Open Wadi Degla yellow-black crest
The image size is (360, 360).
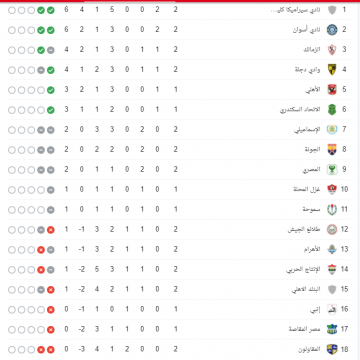pos(332,70)
